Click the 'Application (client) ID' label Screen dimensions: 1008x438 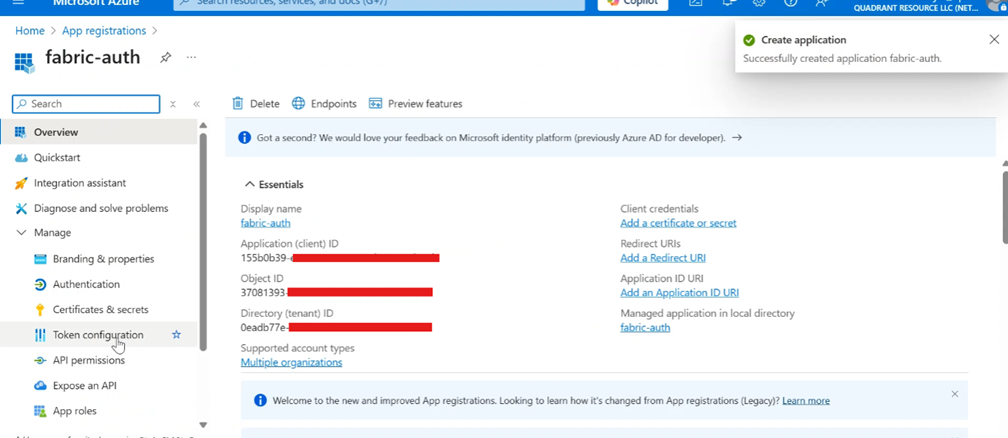coord(289,244)
